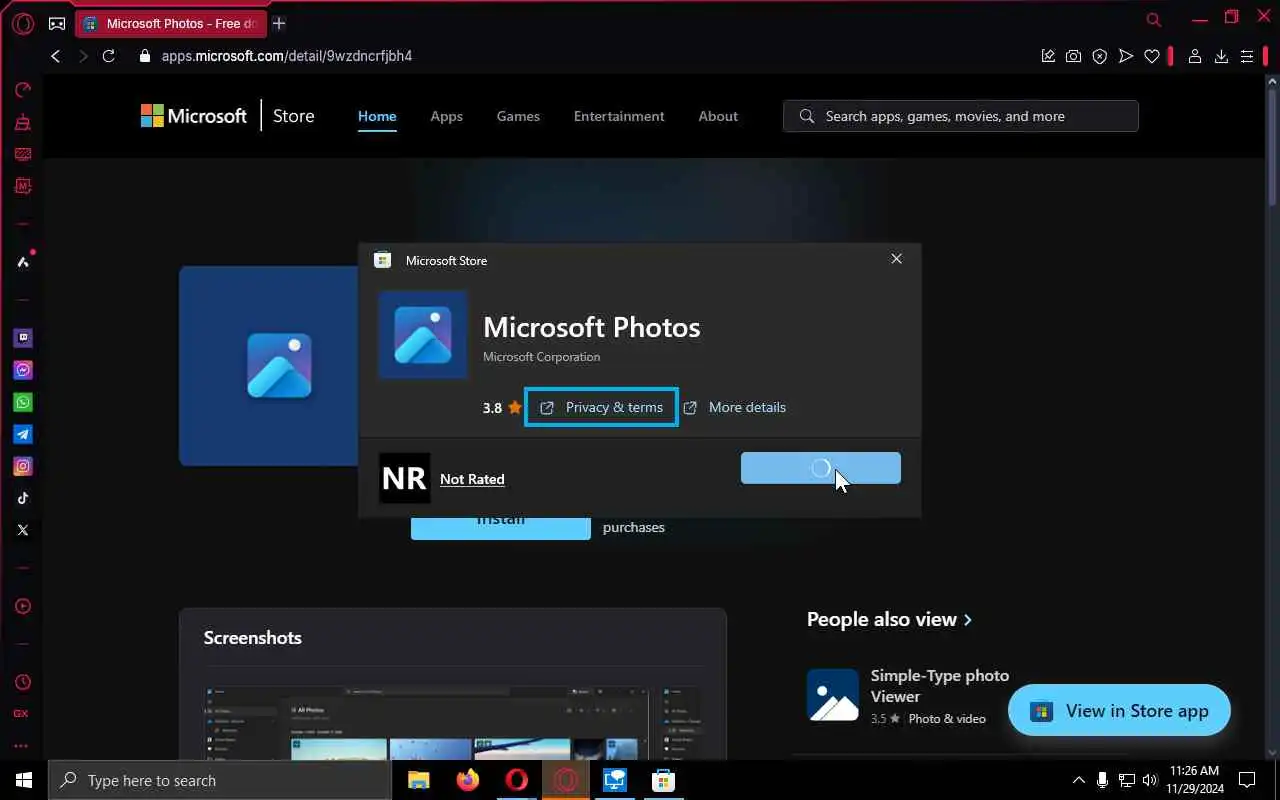Open GX icon in the sidebar
1280x800 pixels.
[22, 714]
